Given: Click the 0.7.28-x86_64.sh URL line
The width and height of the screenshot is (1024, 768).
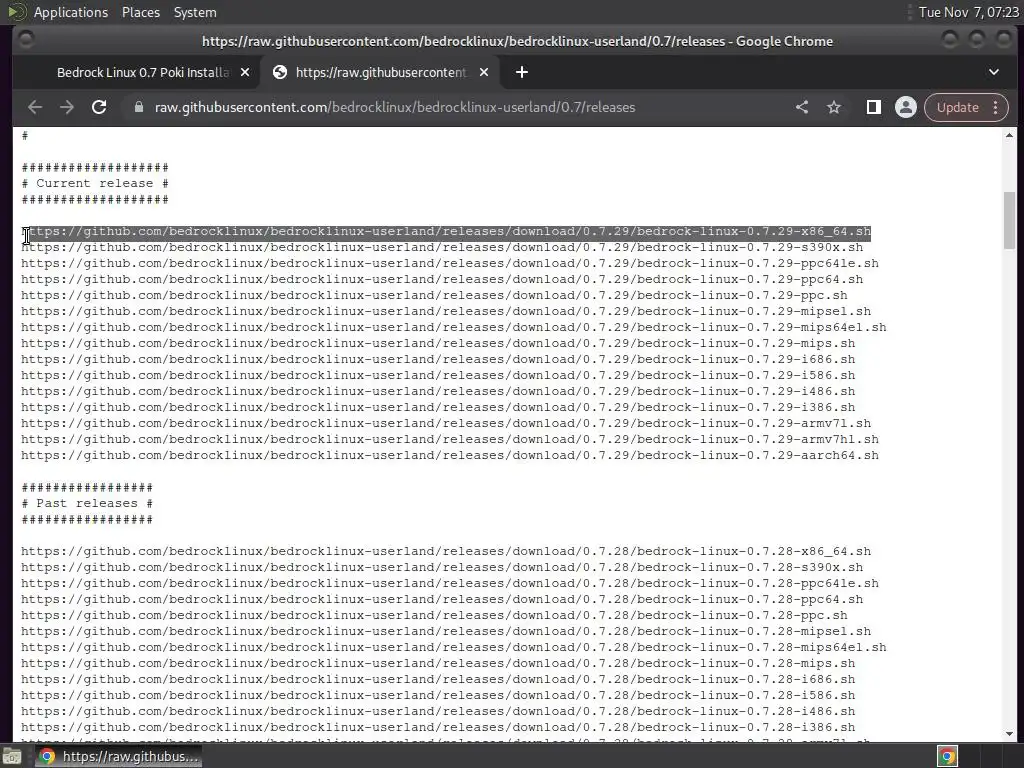Looking at the screenshot, I should click(x=446, y=551).
